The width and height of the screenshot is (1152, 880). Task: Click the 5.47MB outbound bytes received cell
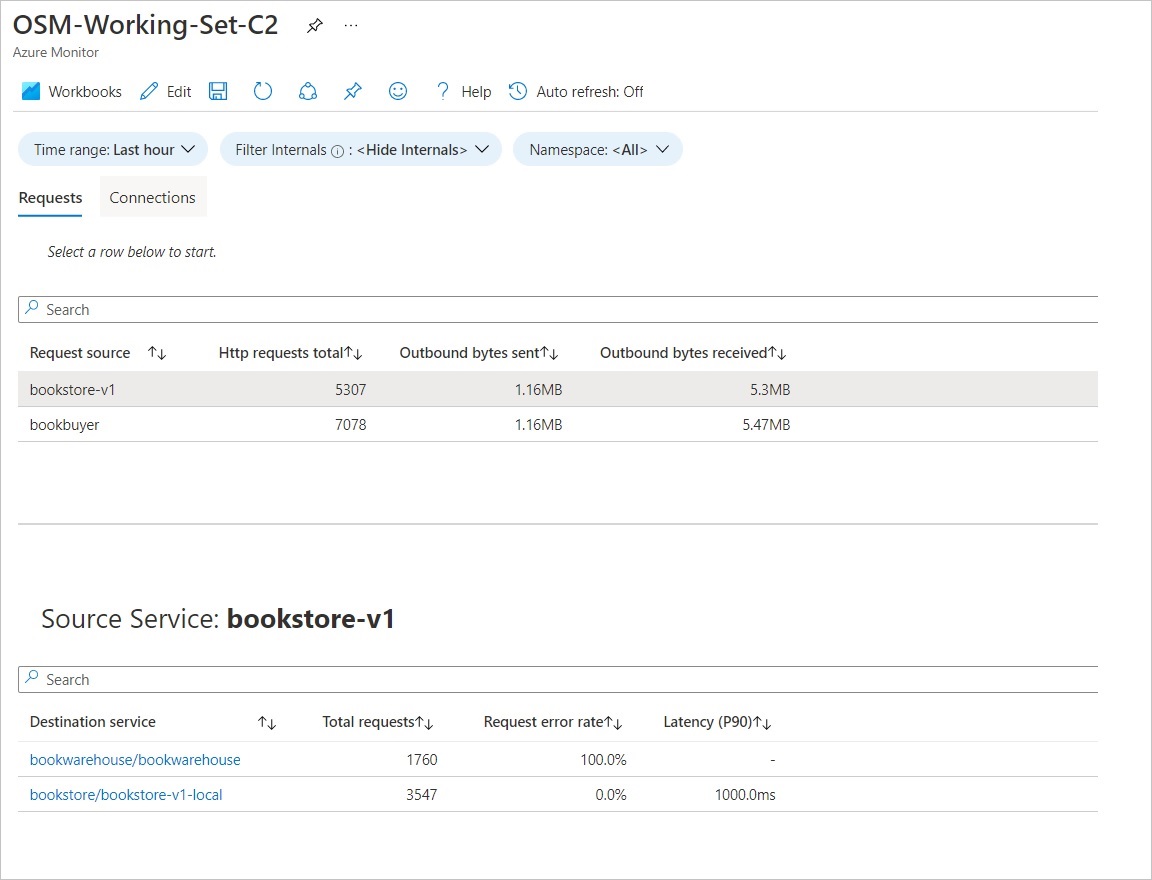click(766, 425)
